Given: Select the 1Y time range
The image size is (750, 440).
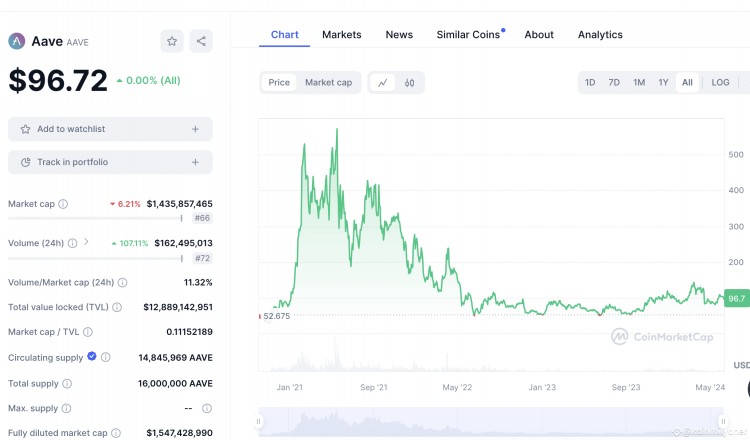Looking at the screenshot, I should (663, 82).
